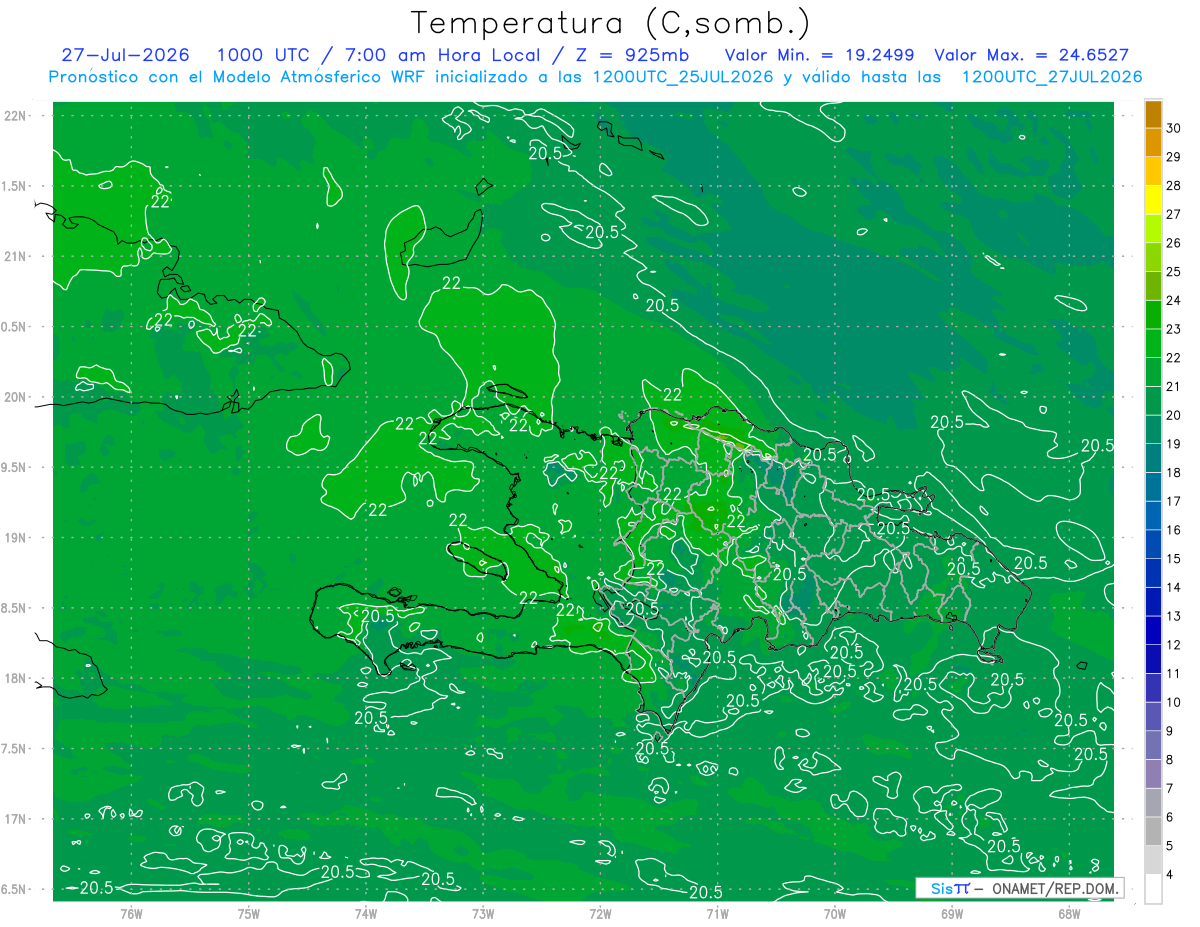
Task: Click the "75W" longitude axis label
Action: [x=248, y=914]
